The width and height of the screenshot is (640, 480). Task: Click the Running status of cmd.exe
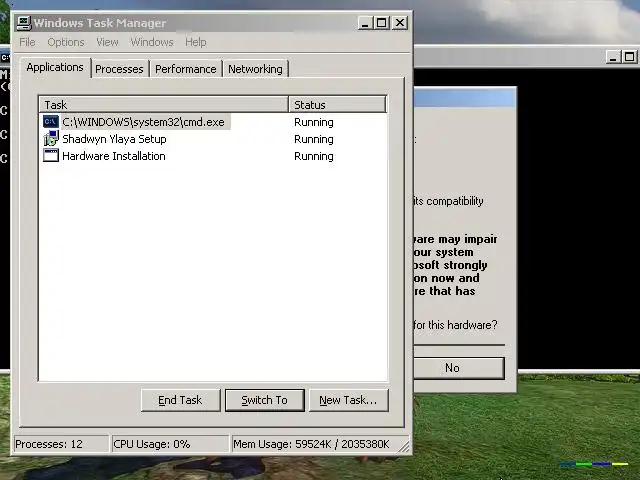314,122
